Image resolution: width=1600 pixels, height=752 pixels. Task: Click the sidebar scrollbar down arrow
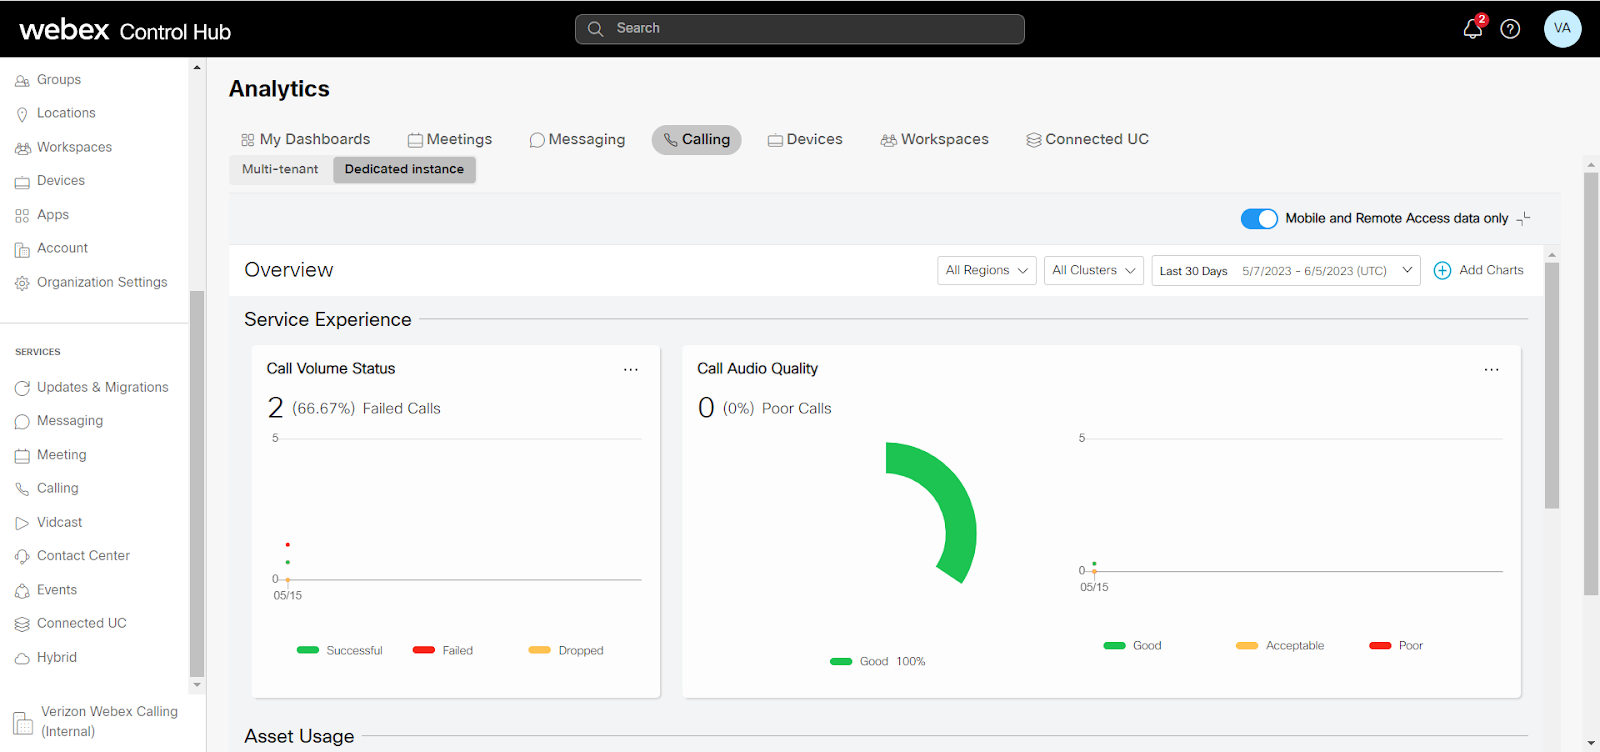(197, 686)
